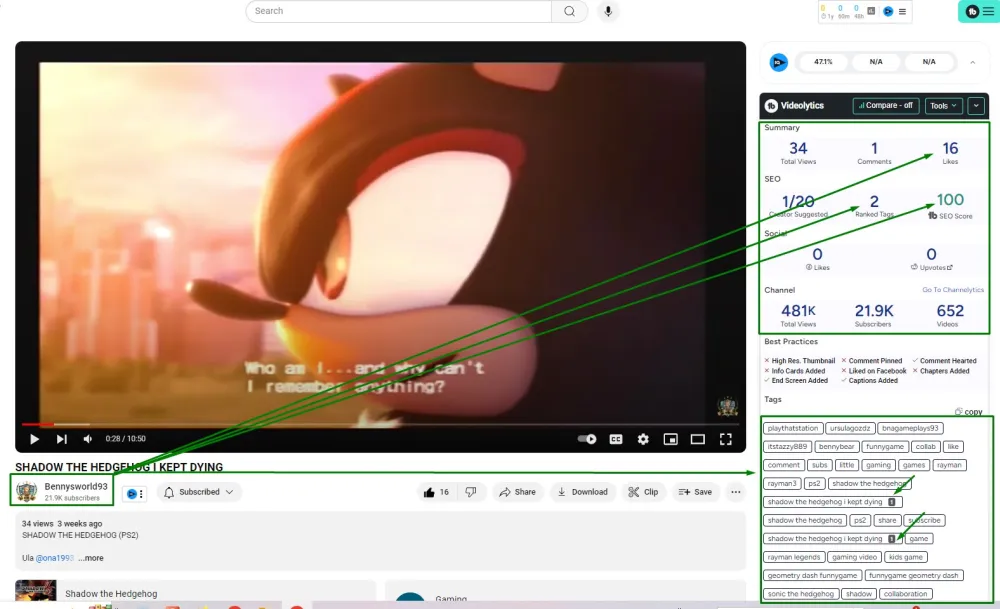This screenshot has height=609, width=1000.
Task: Open Shadow the Hedgehog game card
Action: coord(195,592)
